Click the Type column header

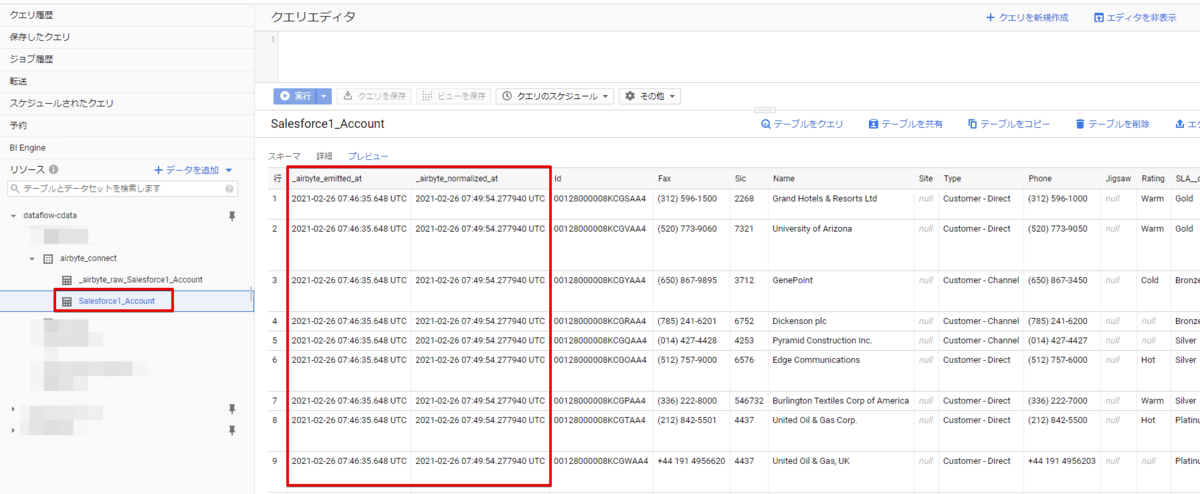point(952,178)
